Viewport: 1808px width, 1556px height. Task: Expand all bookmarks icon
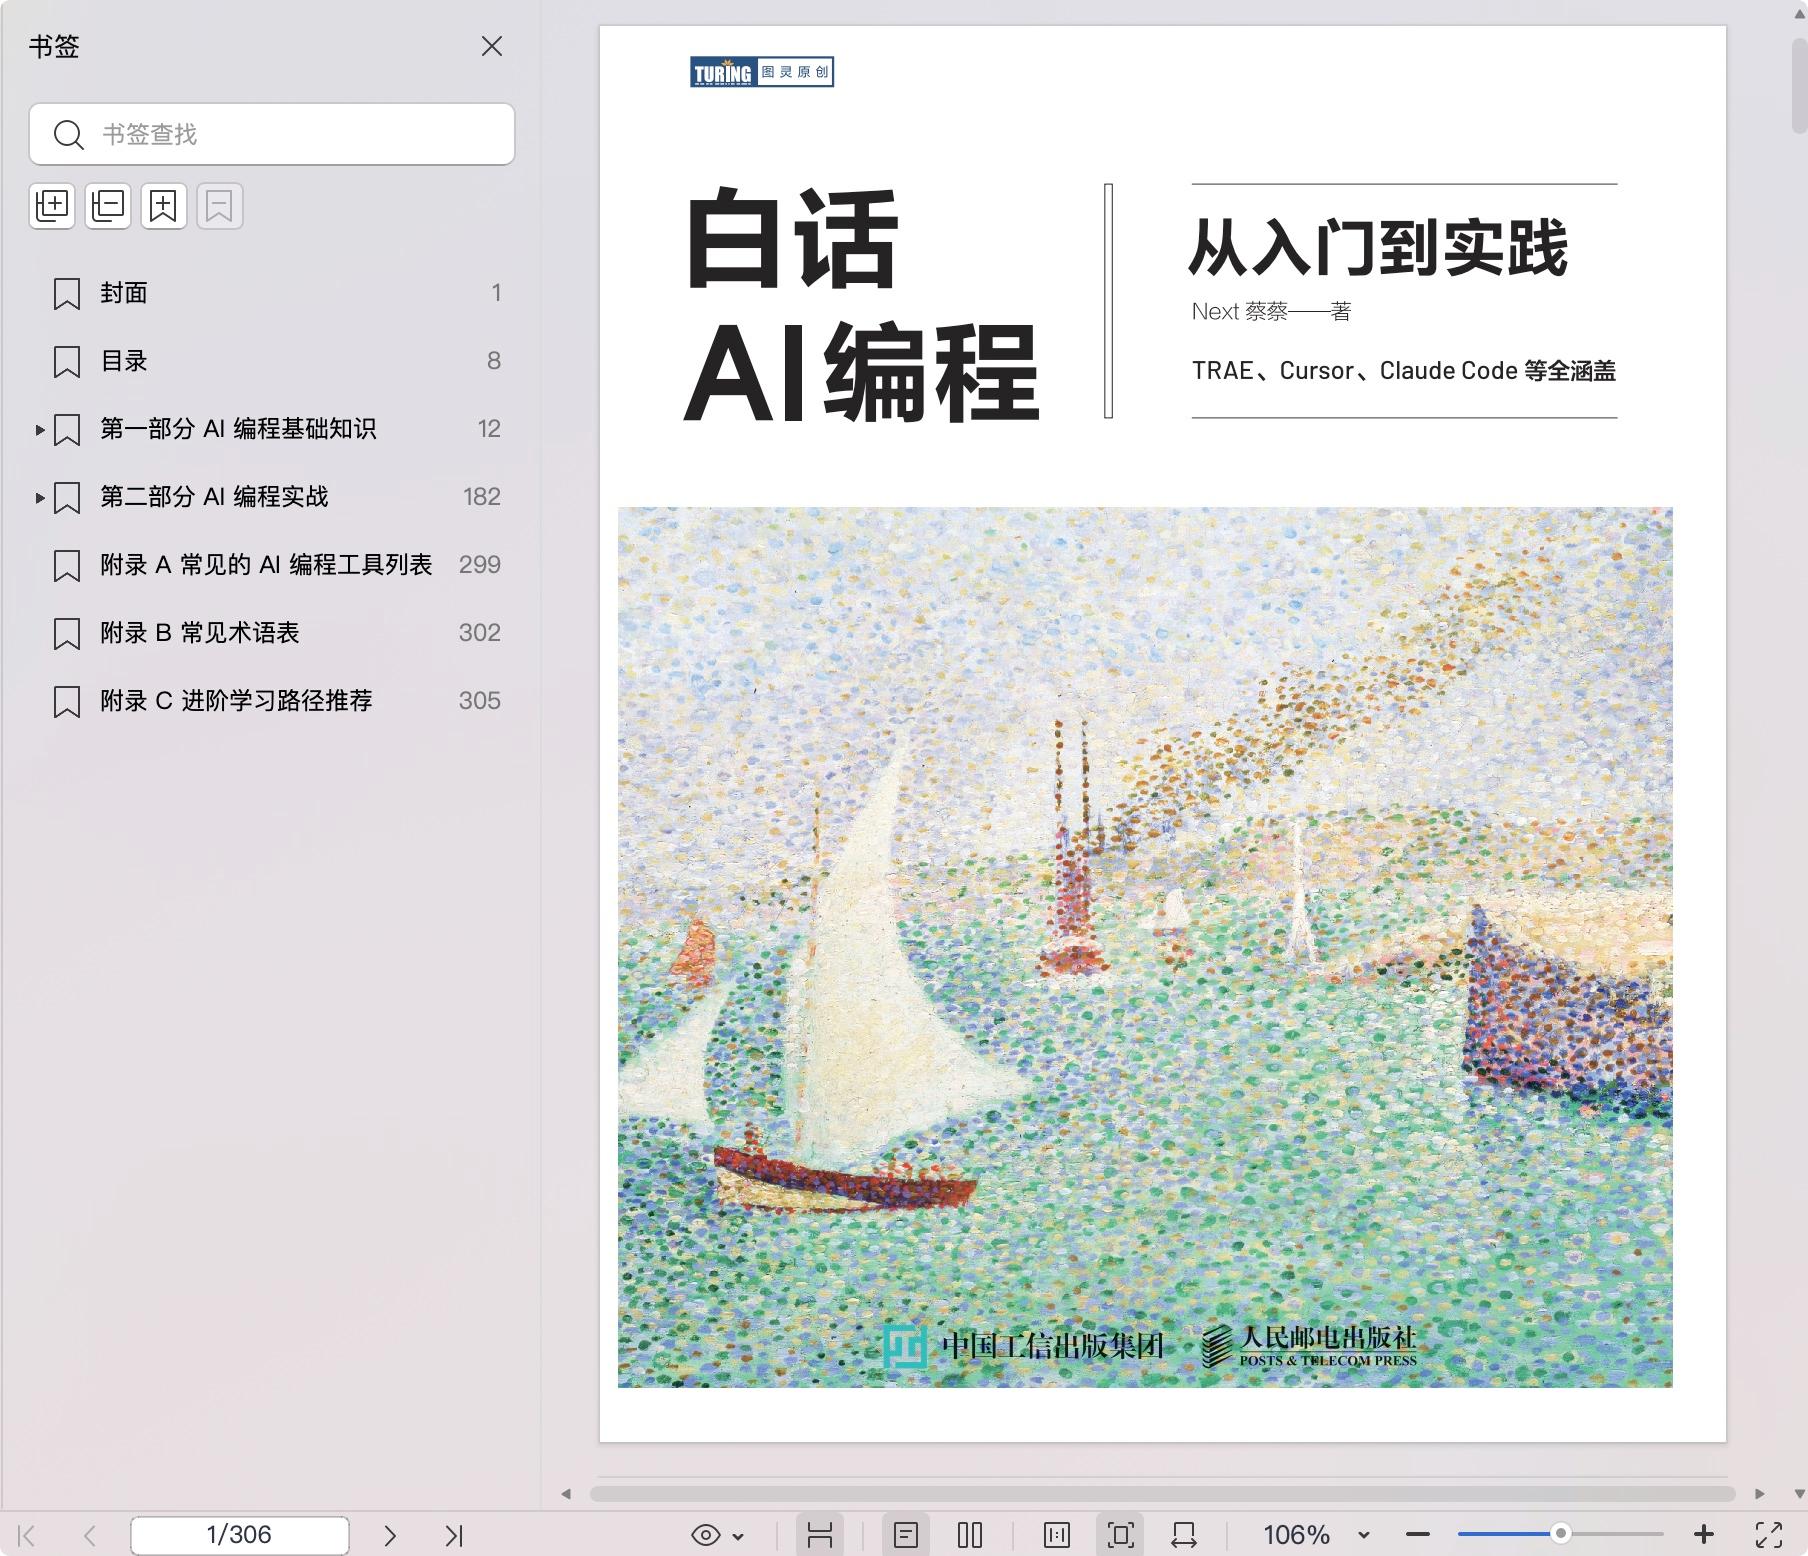point(52,206)
